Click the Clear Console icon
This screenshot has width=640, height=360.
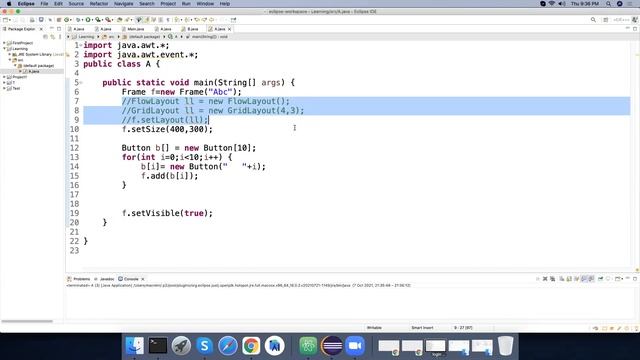pos(562,279)
